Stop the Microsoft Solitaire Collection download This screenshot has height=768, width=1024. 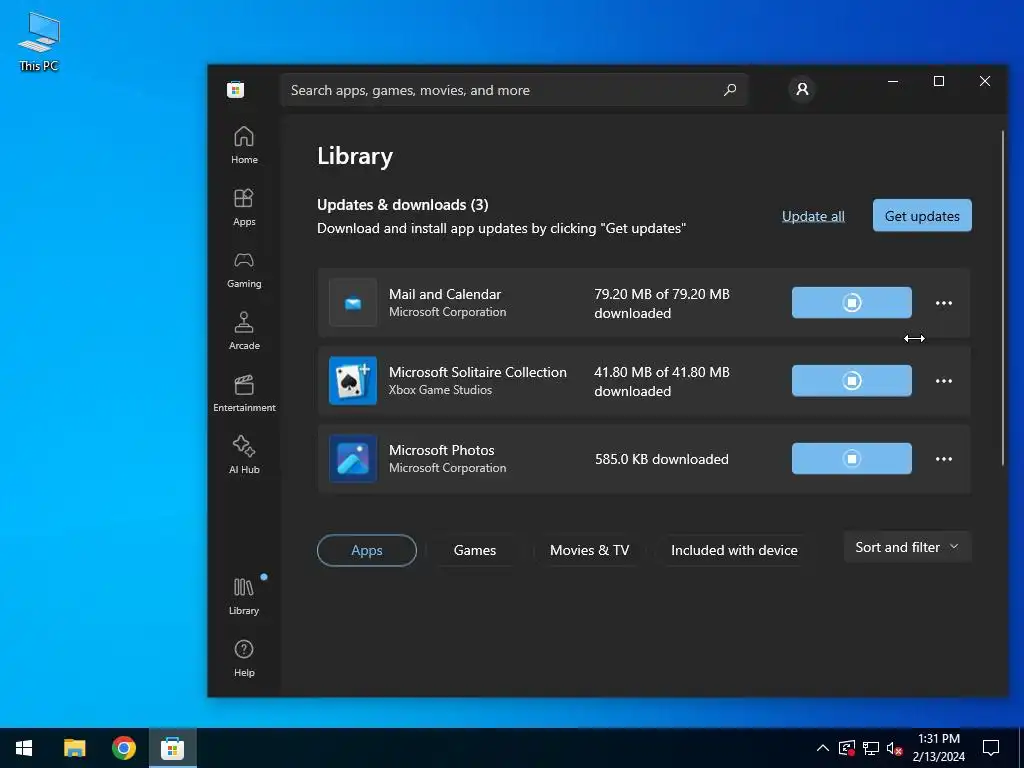852,381
